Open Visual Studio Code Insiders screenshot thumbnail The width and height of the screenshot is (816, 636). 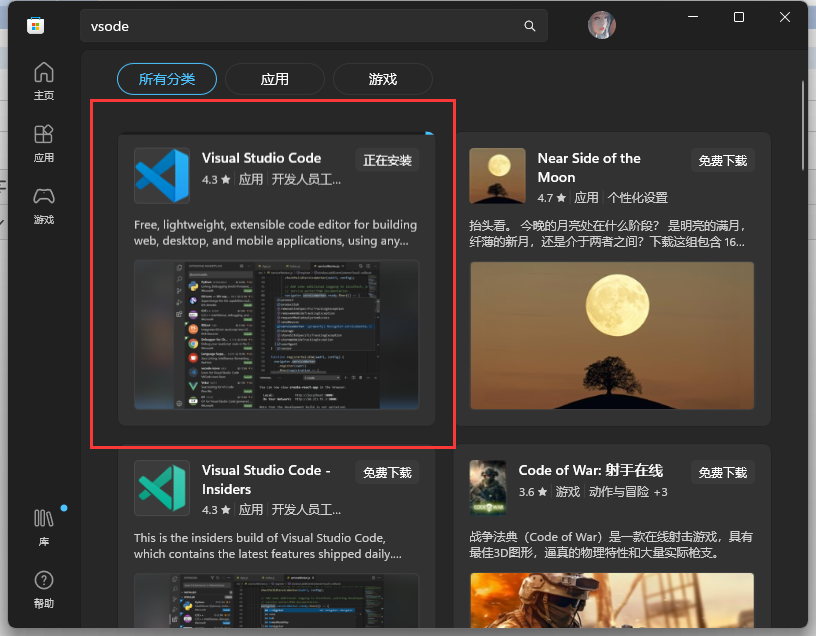pos(276,600)
